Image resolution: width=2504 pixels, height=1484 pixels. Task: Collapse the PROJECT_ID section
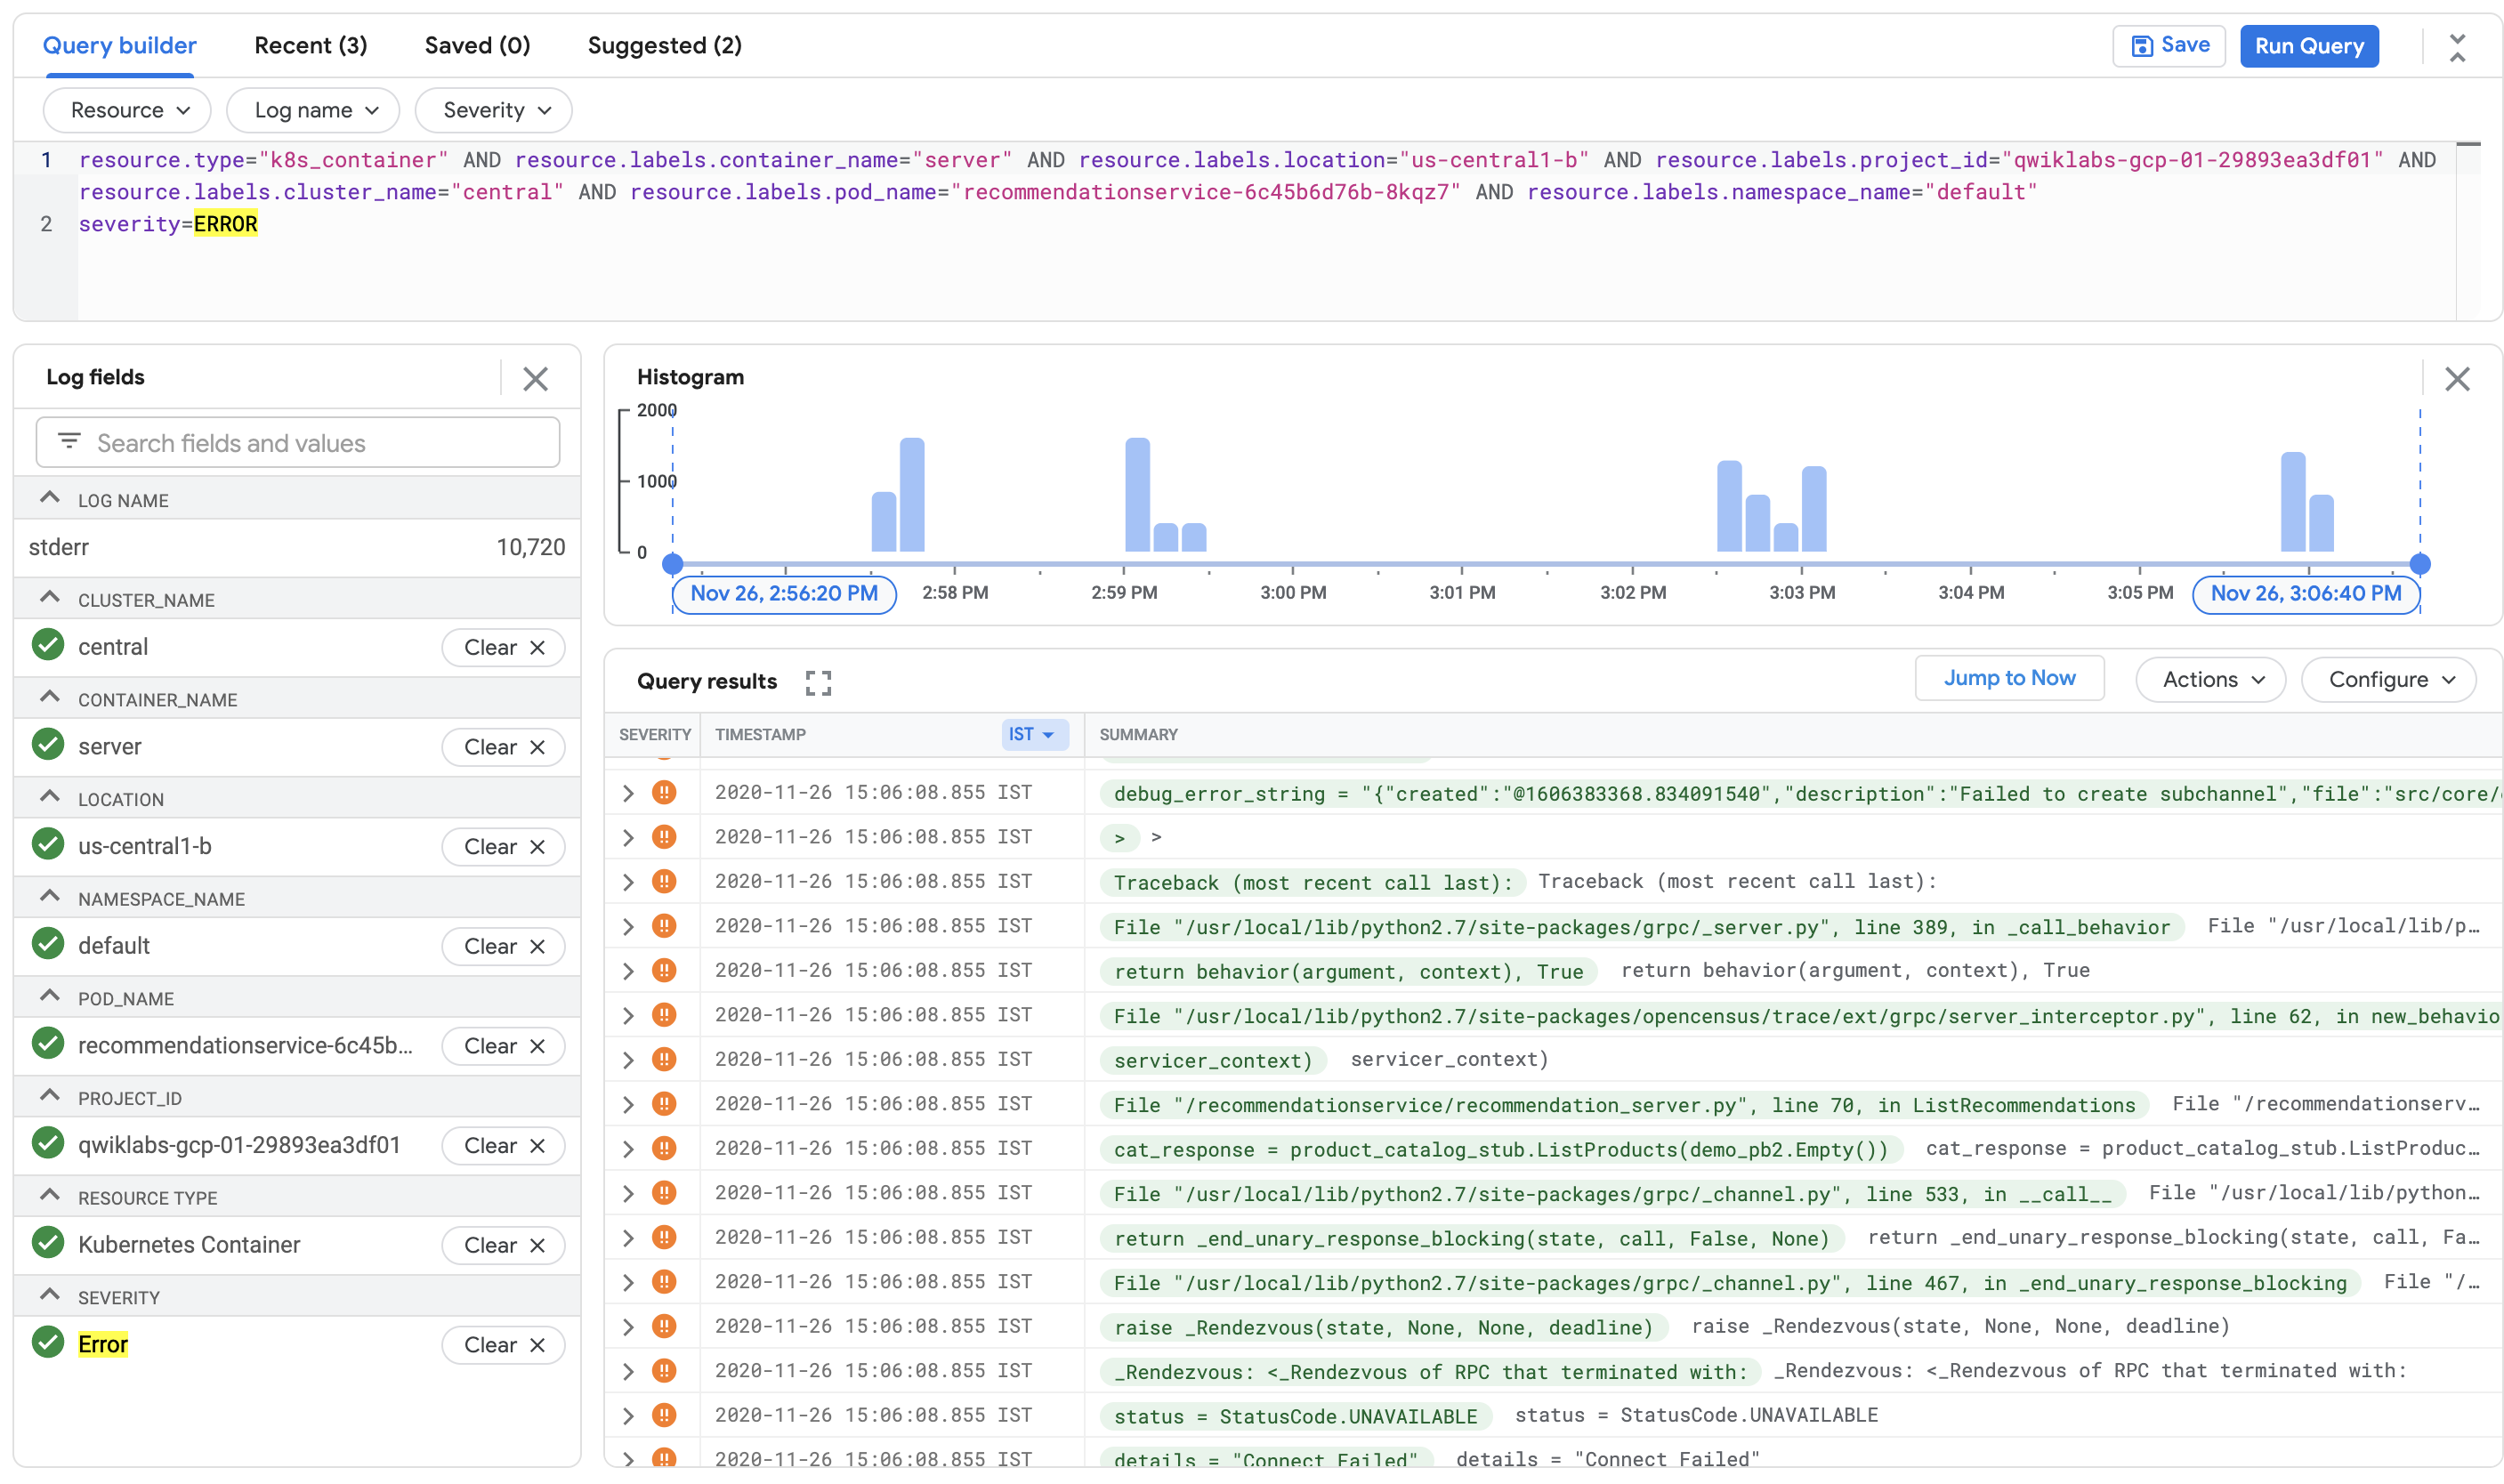pyautogui.click(x=50, y=1096)
